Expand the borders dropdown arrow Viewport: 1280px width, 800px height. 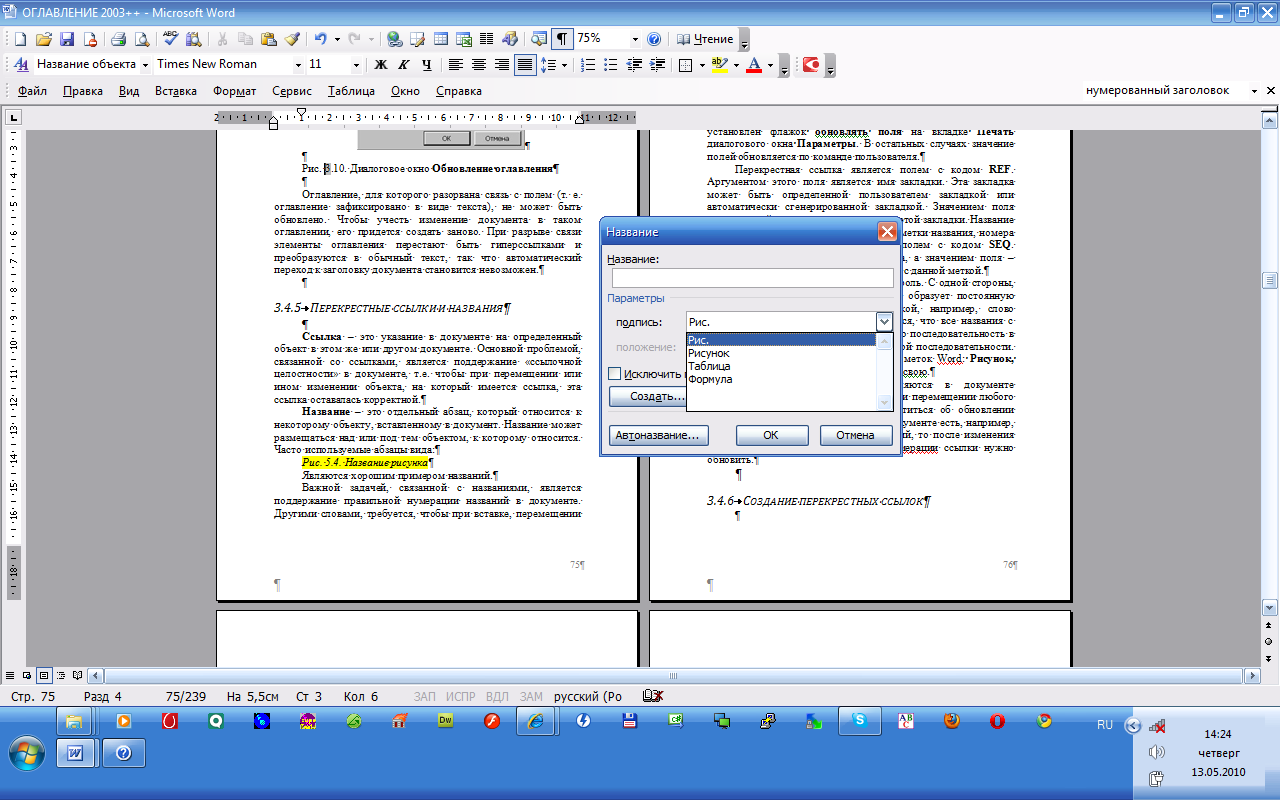click(700, 64)
